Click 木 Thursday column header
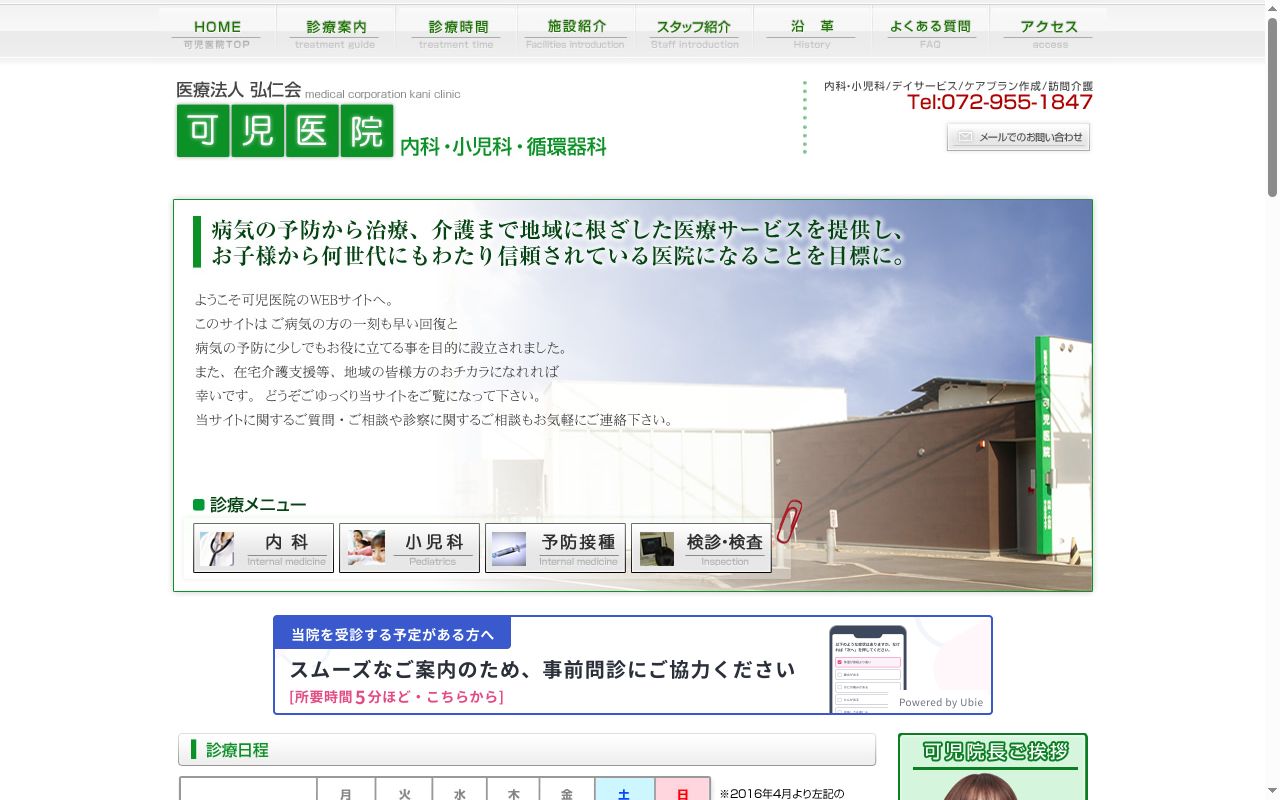 coord(513,789)
